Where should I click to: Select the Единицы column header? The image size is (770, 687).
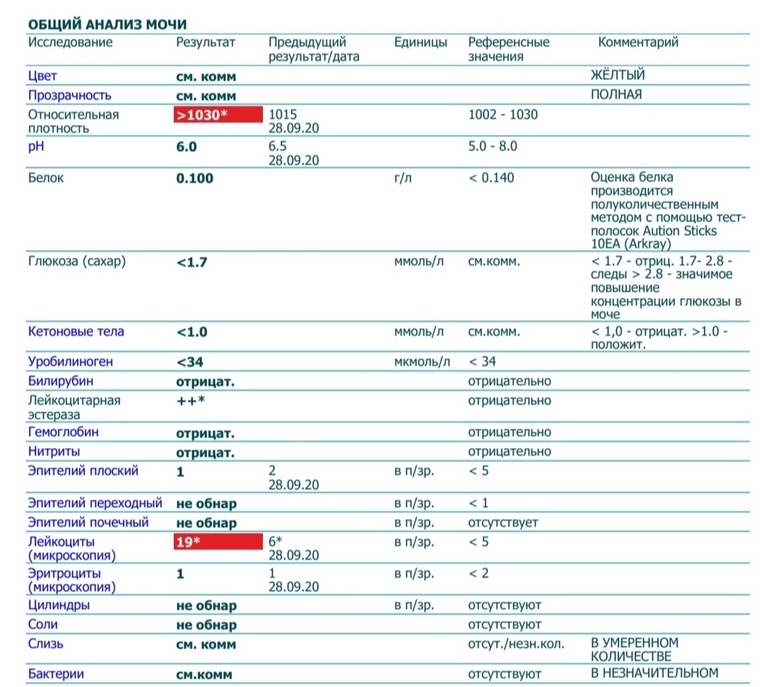420,43
